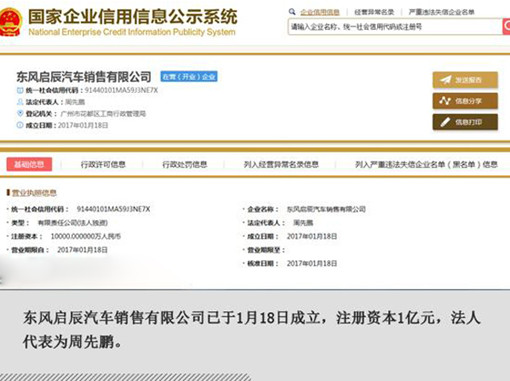Click the 营业期限自 date value
510x381 pixels.
pyautogui.click(x=82, y=250)
